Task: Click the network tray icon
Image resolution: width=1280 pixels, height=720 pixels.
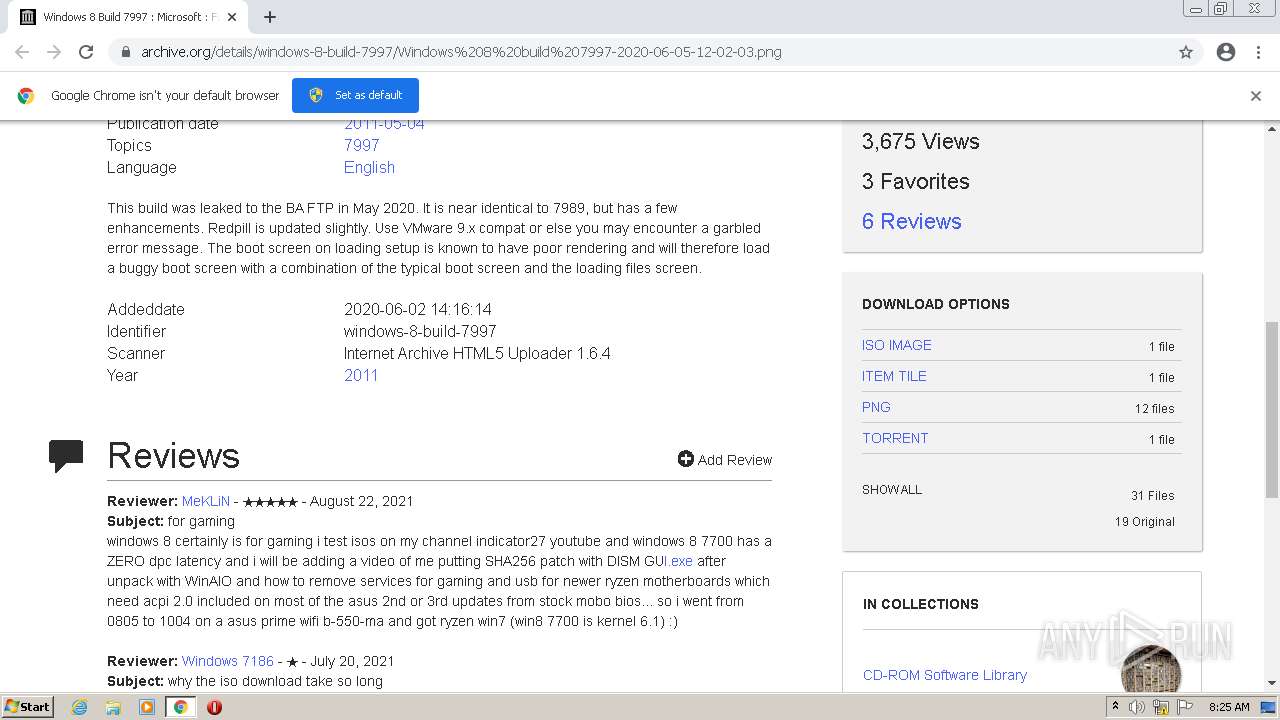Action: [1161, 707]
